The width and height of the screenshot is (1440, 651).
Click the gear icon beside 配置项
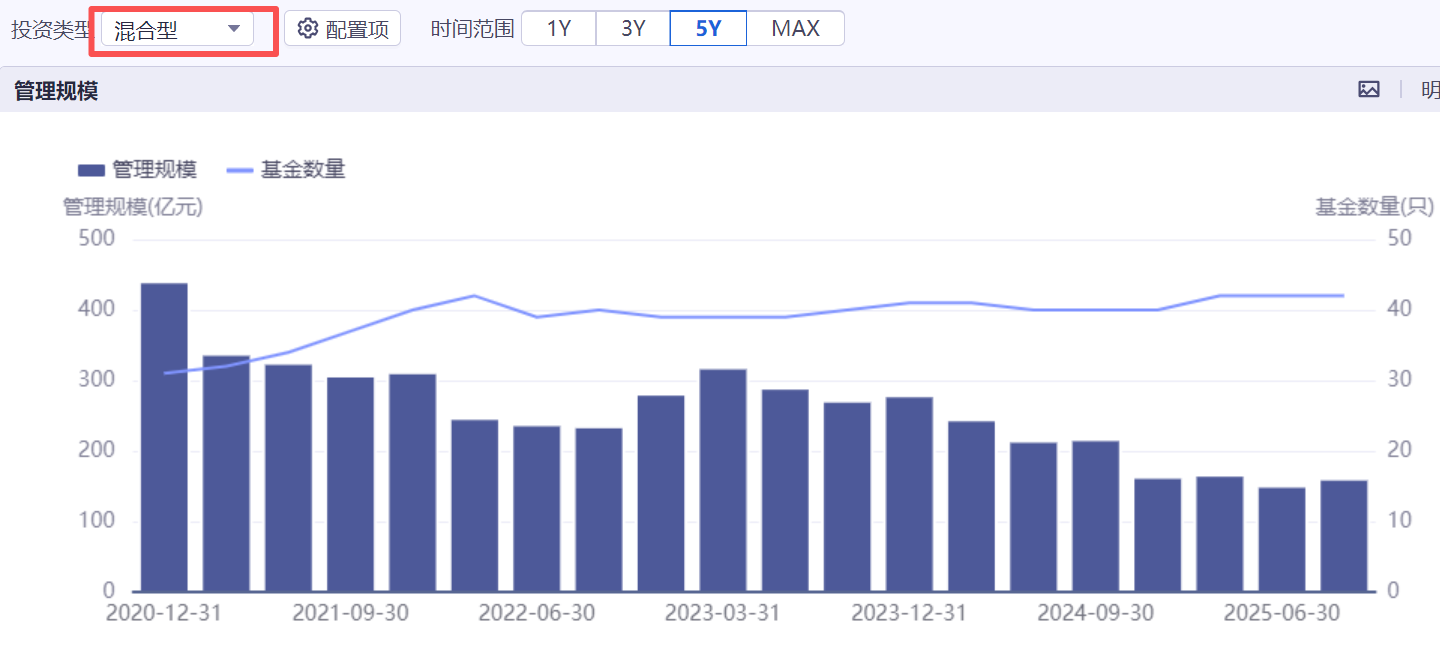tap(307, 28)
